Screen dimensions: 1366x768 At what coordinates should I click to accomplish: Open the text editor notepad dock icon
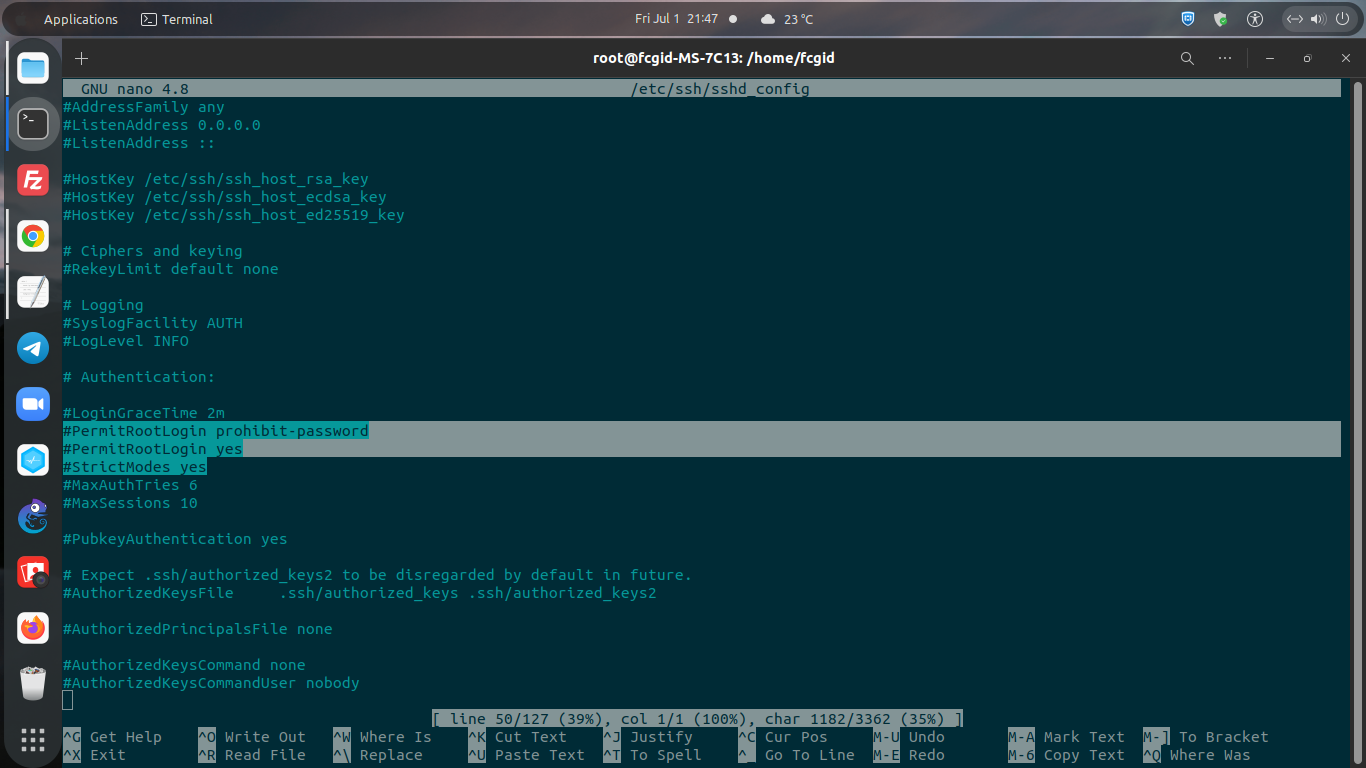tap(33, 292)
